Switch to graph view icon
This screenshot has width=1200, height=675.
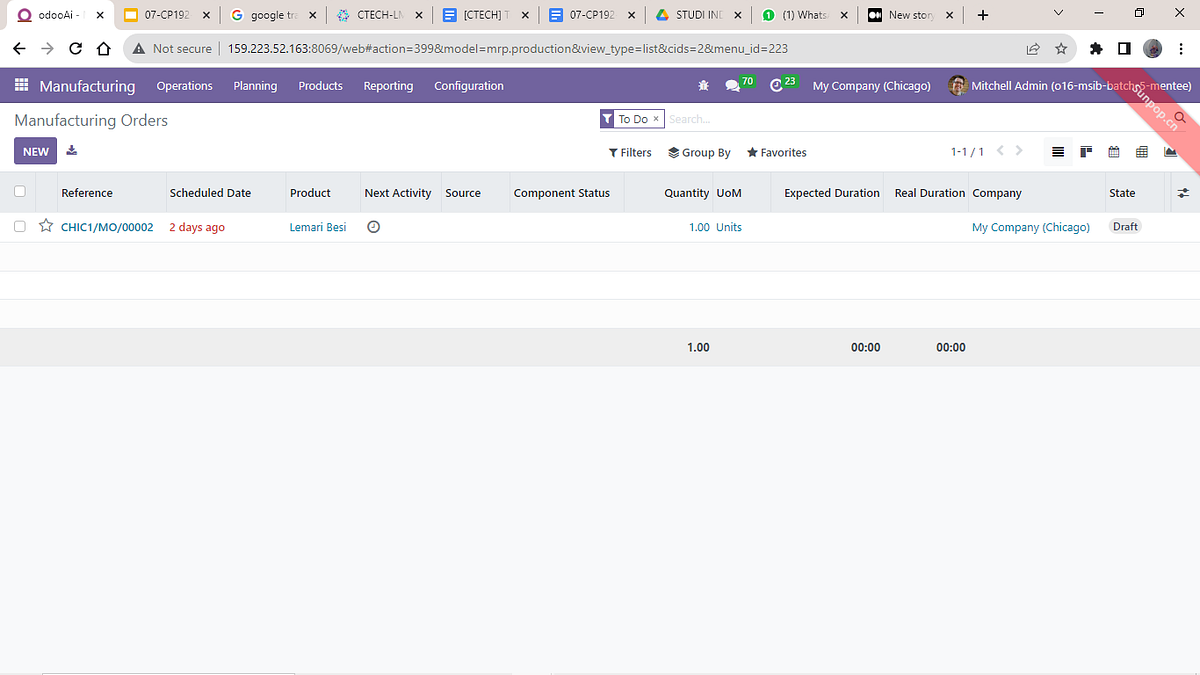pos(1170,152)
